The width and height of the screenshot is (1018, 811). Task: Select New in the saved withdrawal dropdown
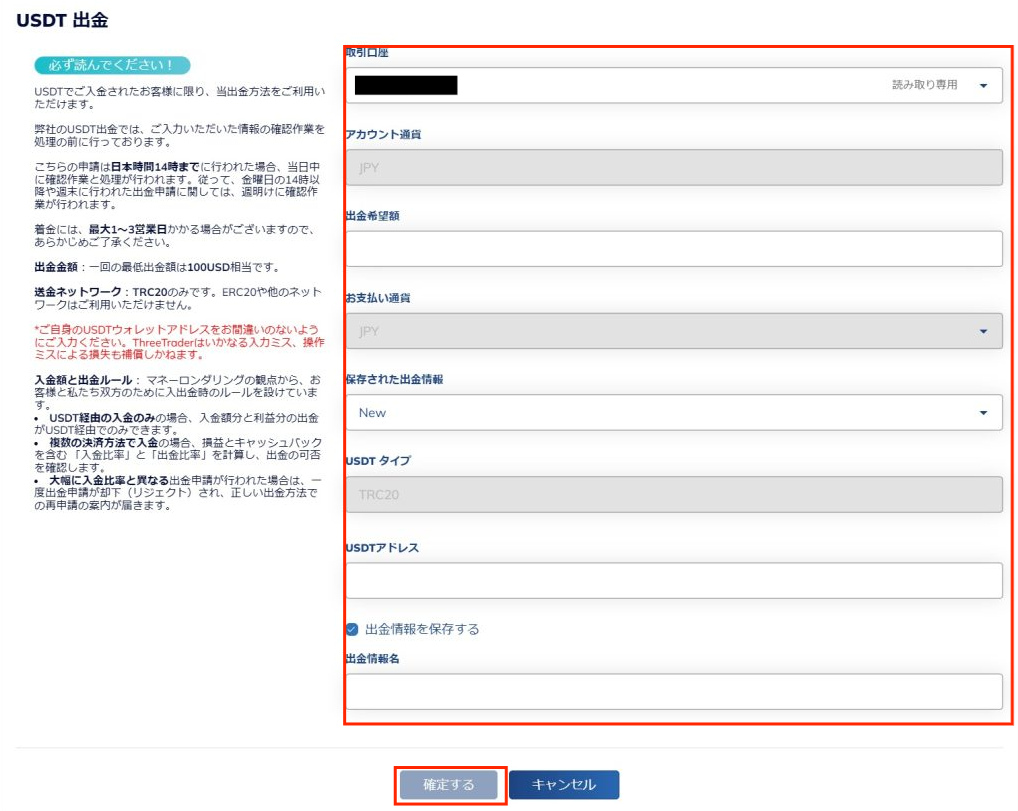(670, 412)
